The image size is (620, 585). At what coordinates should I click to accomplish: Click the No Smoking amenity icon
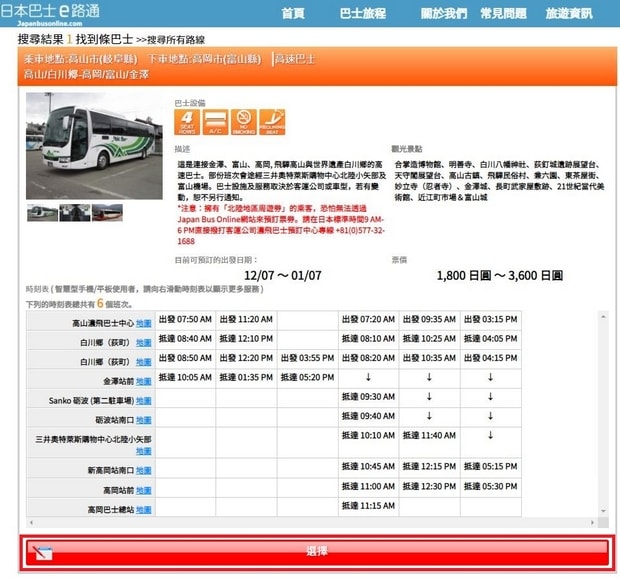(x=244, y=122)
